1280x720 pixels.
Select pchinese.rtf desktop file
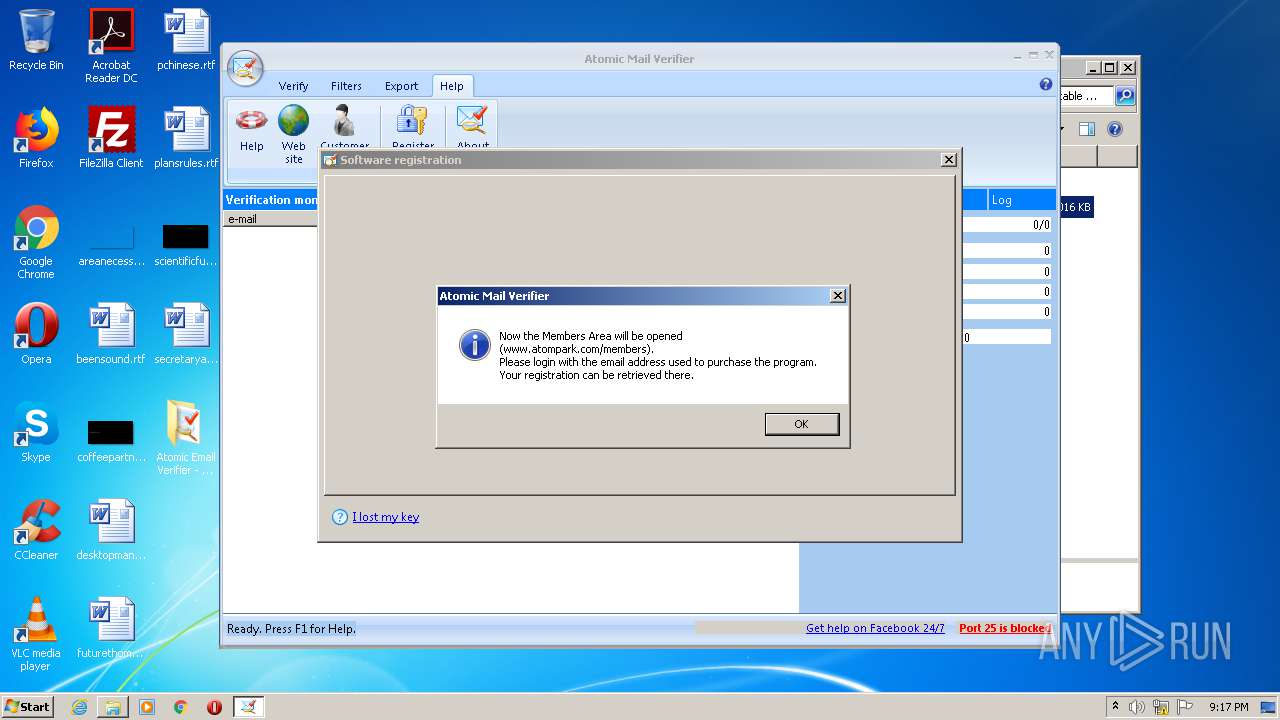tap(186, 40)
